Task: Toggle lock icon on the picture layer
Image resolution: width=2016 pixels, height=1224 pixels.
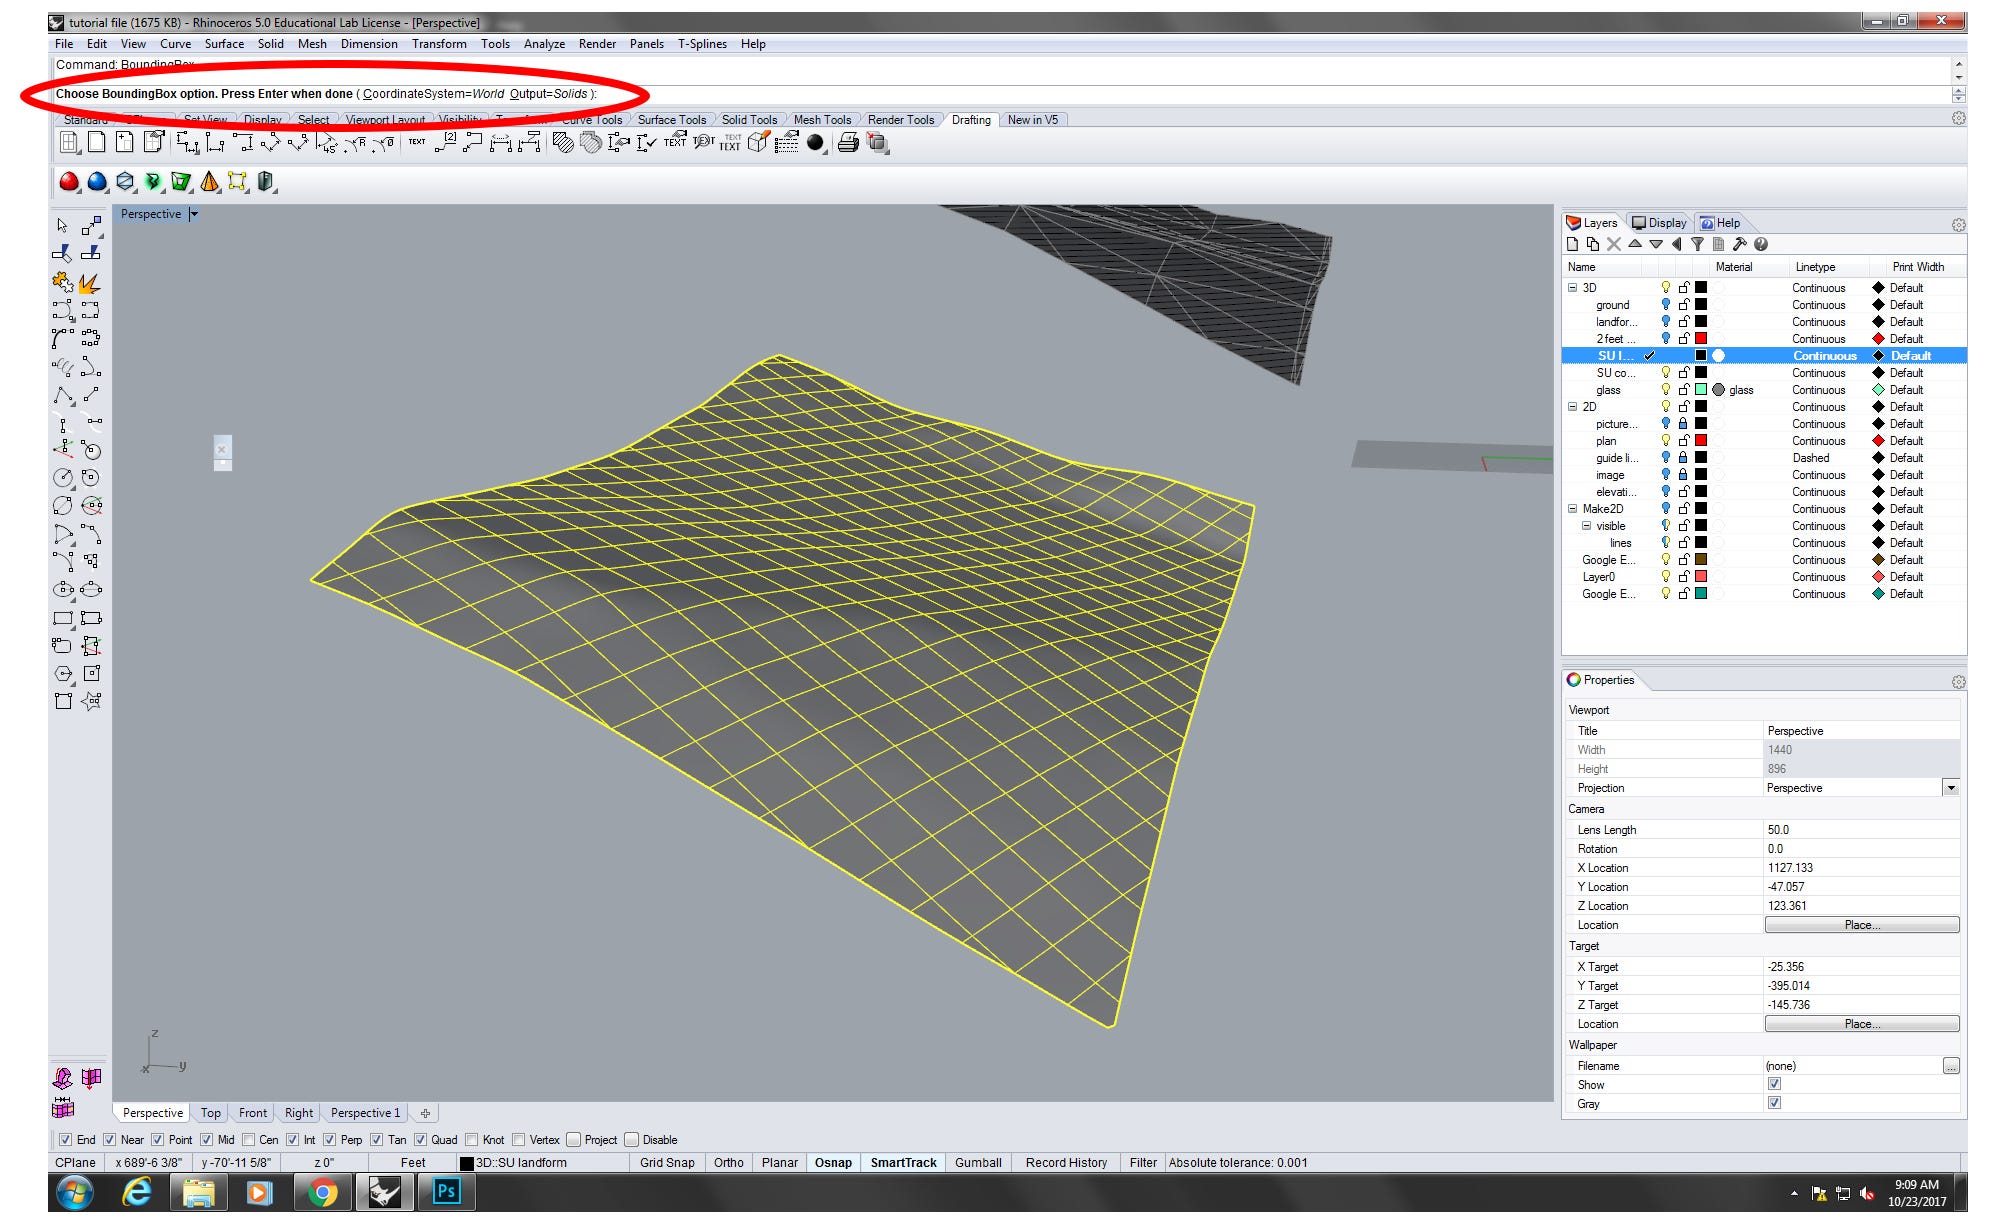Action: [x=1683, y=424]
